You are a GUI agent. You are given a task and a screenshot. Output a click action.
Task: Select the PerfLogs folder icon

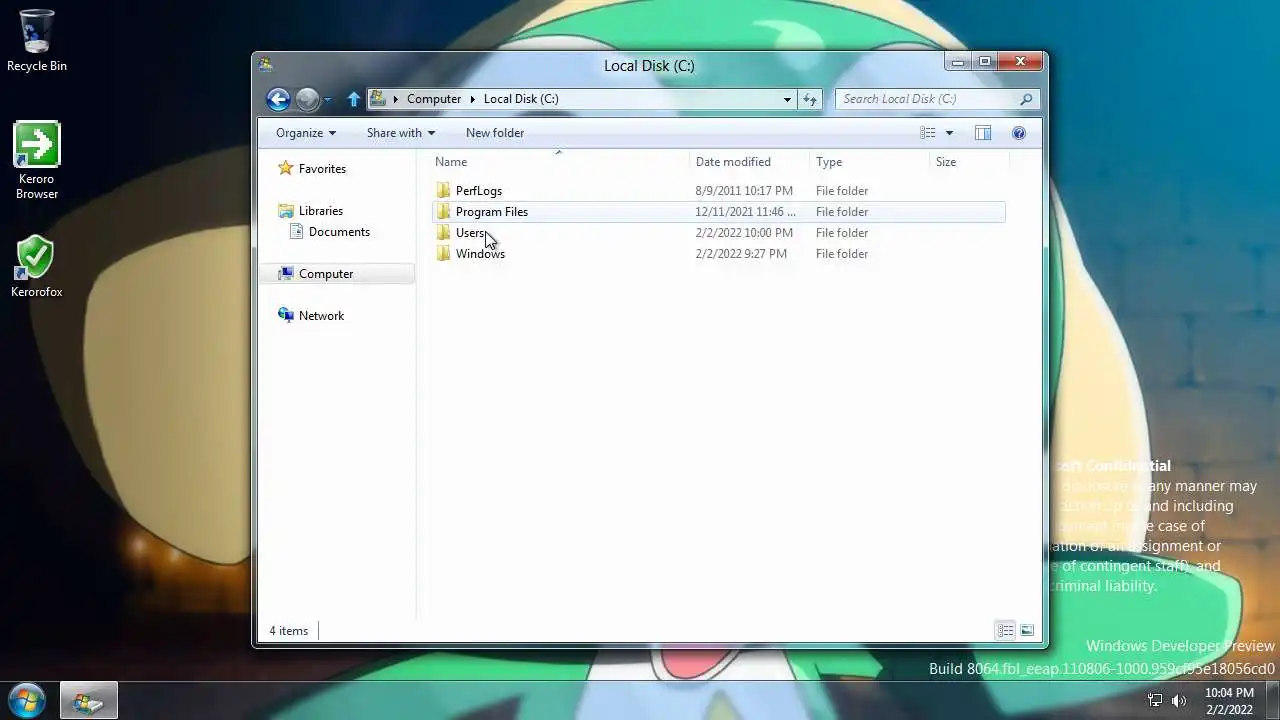point(444,191)
